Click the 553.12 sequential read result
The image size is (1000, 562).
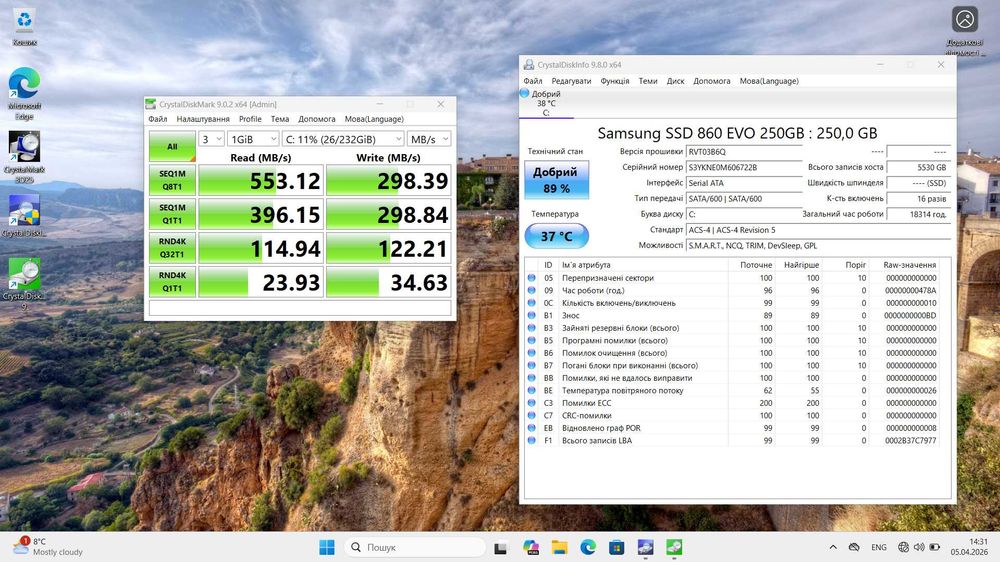(x=260, y=181)
